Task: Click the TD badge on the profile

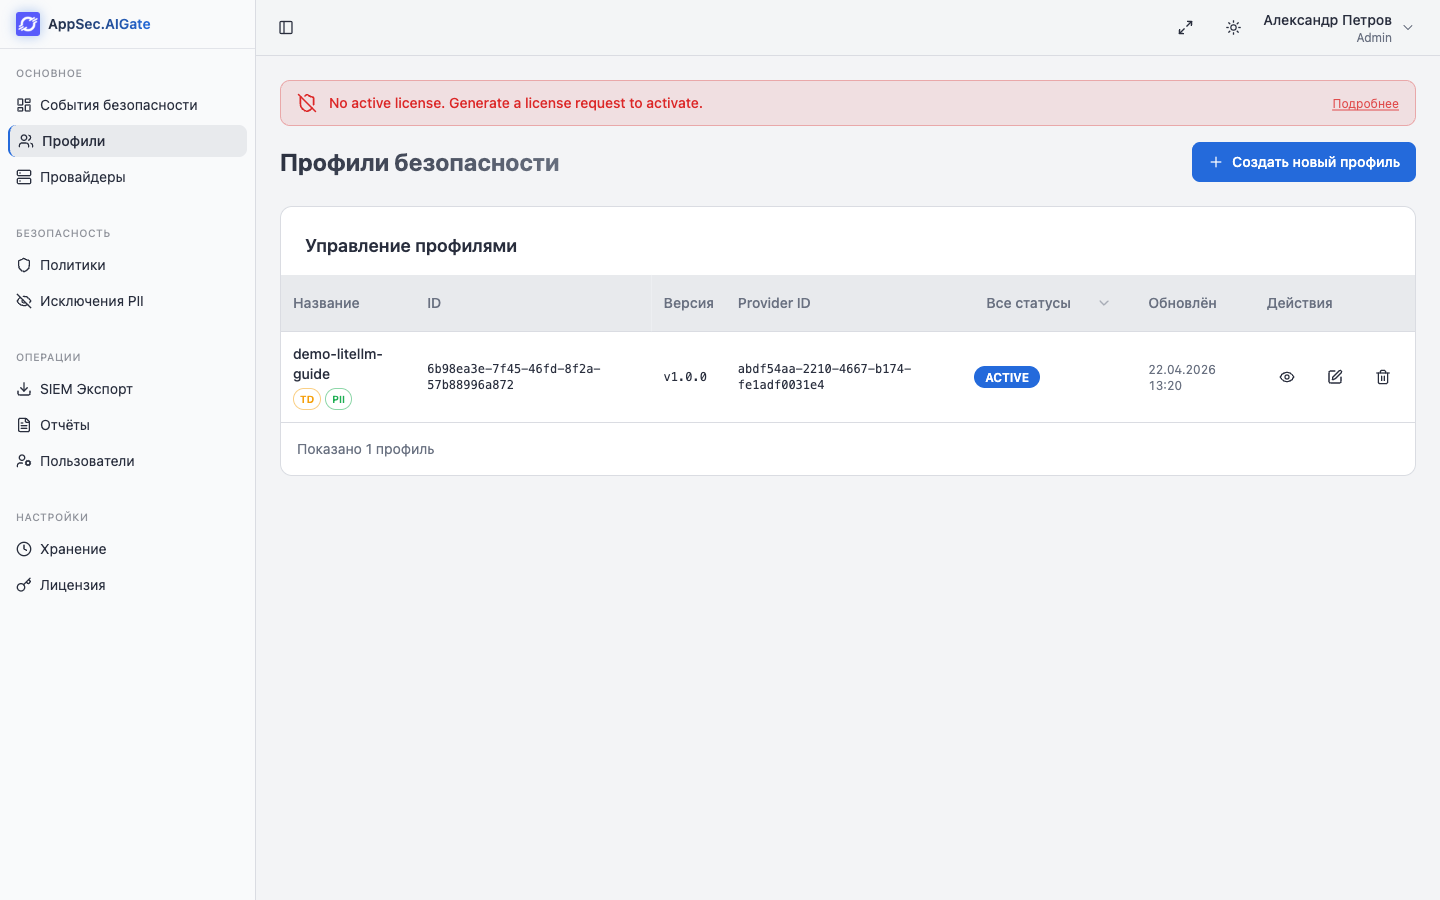Action: pyautogui.click(x=307, y=399)
